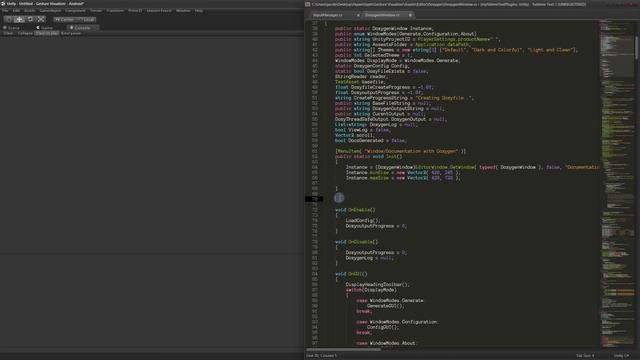Click 'void OnEnable()' in the code
This screenshot has width=640, height=360.
click(x=355, y=210)
